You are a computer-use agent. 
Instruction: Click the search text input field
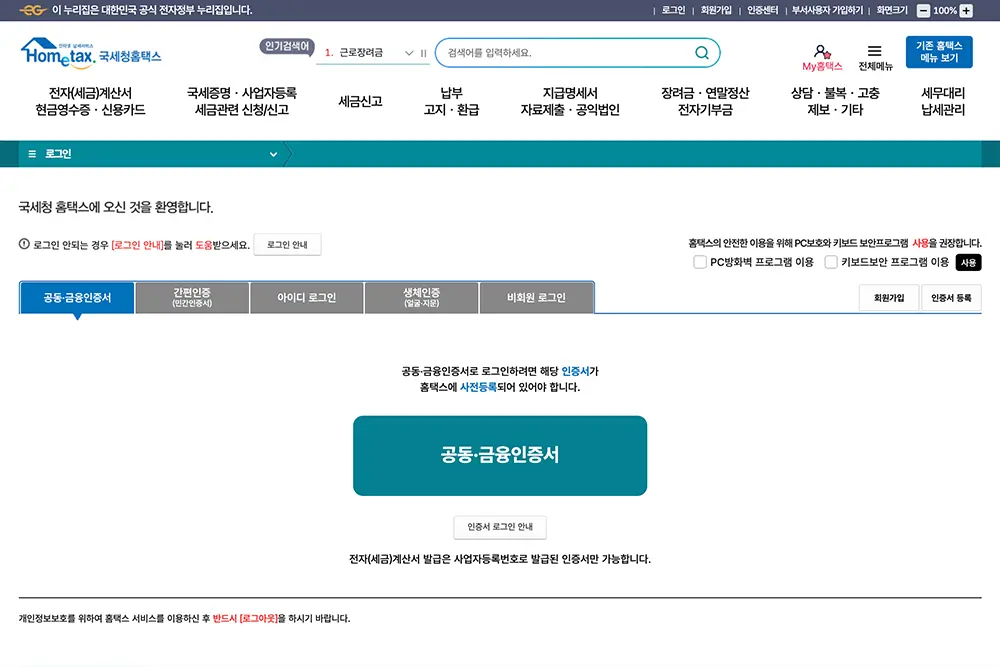[x=560, y=52]
